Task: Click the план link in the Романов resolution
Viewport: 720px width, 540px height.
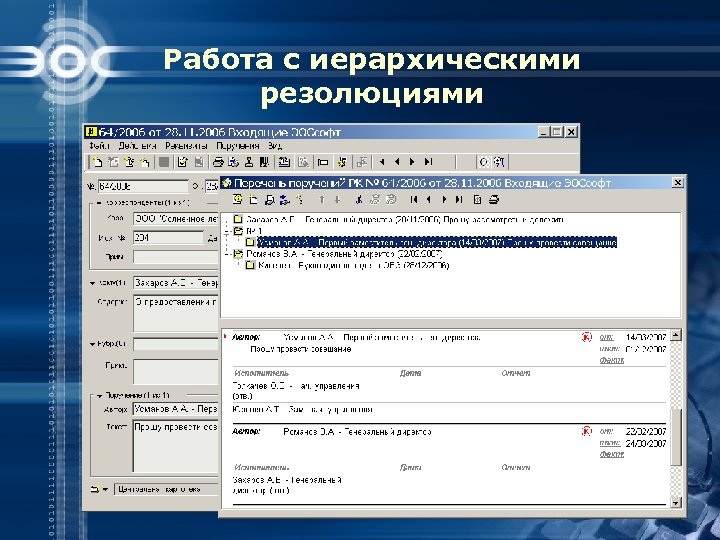Action: [x=610, y=443]
